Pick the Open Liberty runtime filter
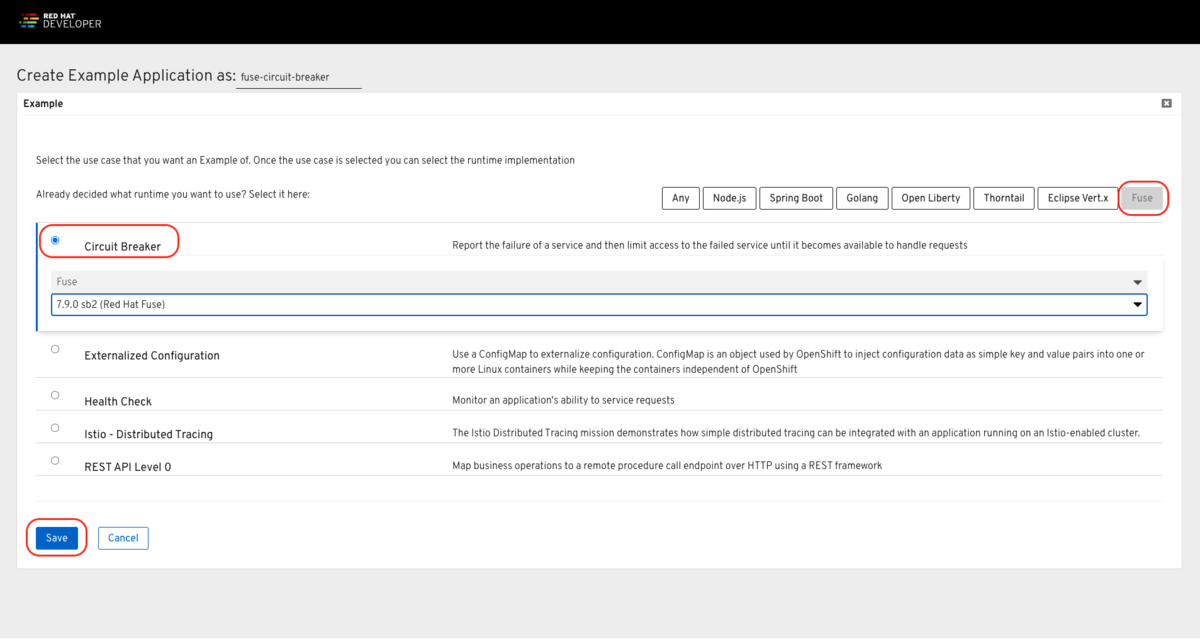Screen dimensions: 1200x639 pyautogui.click(x=930, y=198)
